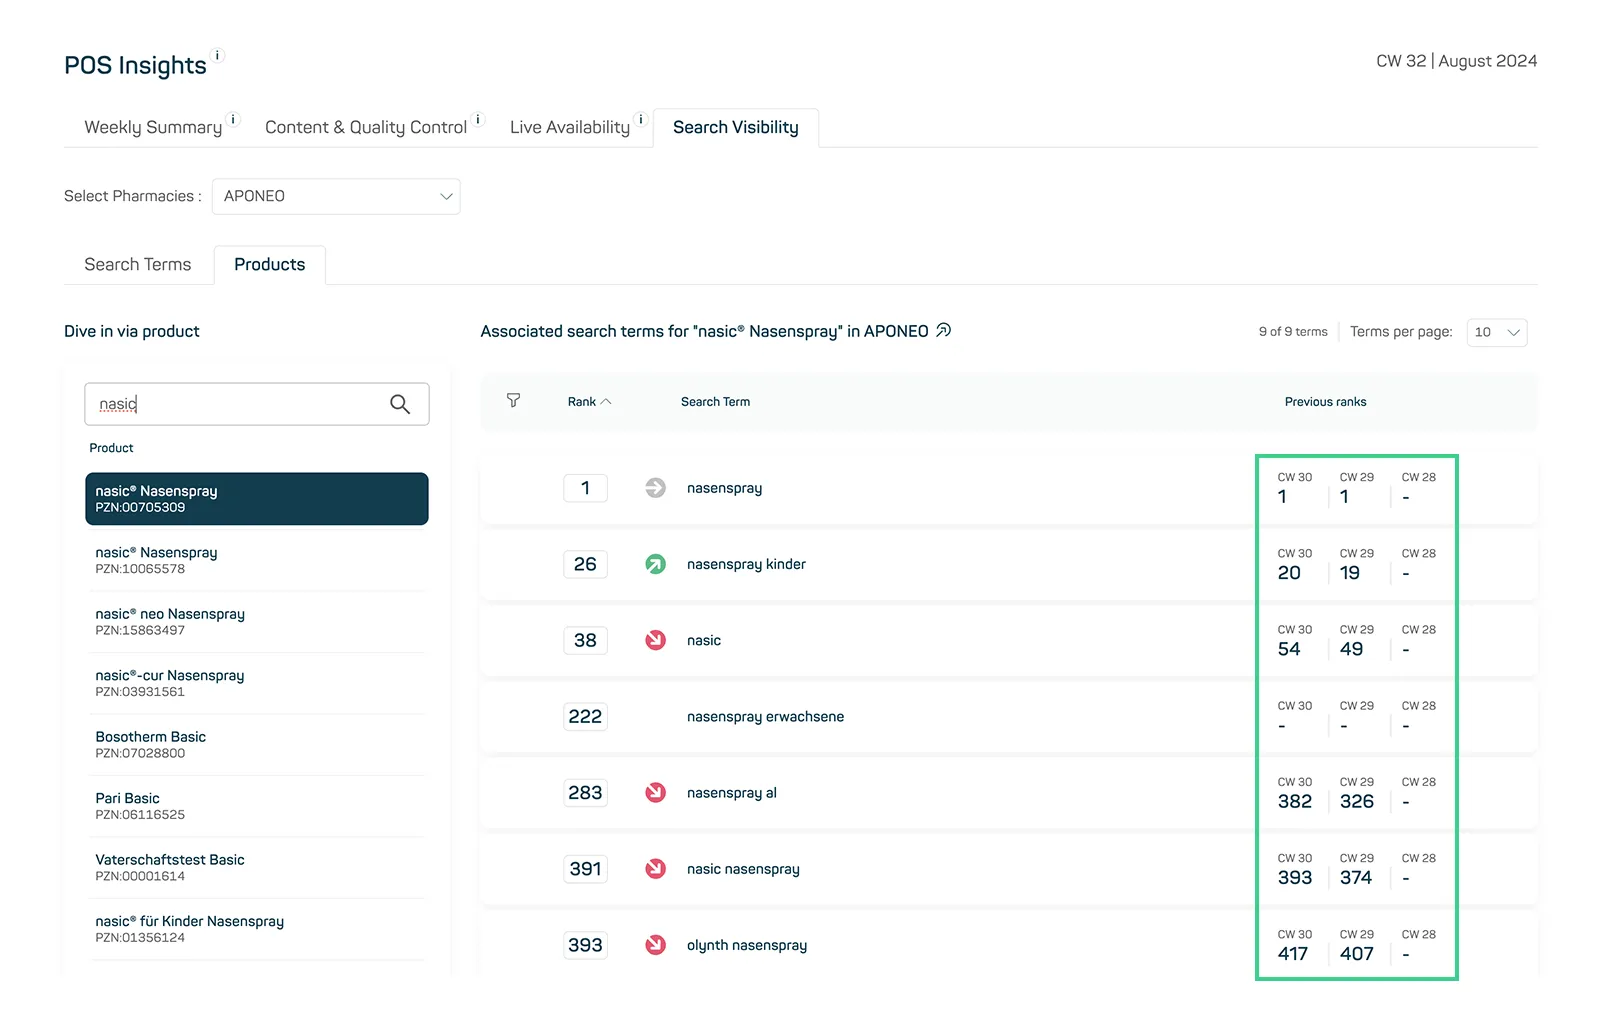Image resolution: width=1600 pixels, height=1016 pixels.
Task: Click rank value 26 box
Action: (585, 564)
